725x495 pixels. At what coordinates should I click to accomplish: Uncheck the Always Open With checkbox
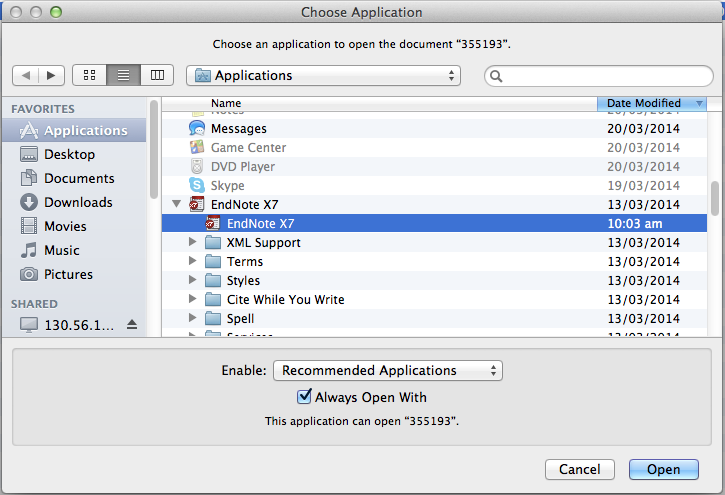[305, 397]
